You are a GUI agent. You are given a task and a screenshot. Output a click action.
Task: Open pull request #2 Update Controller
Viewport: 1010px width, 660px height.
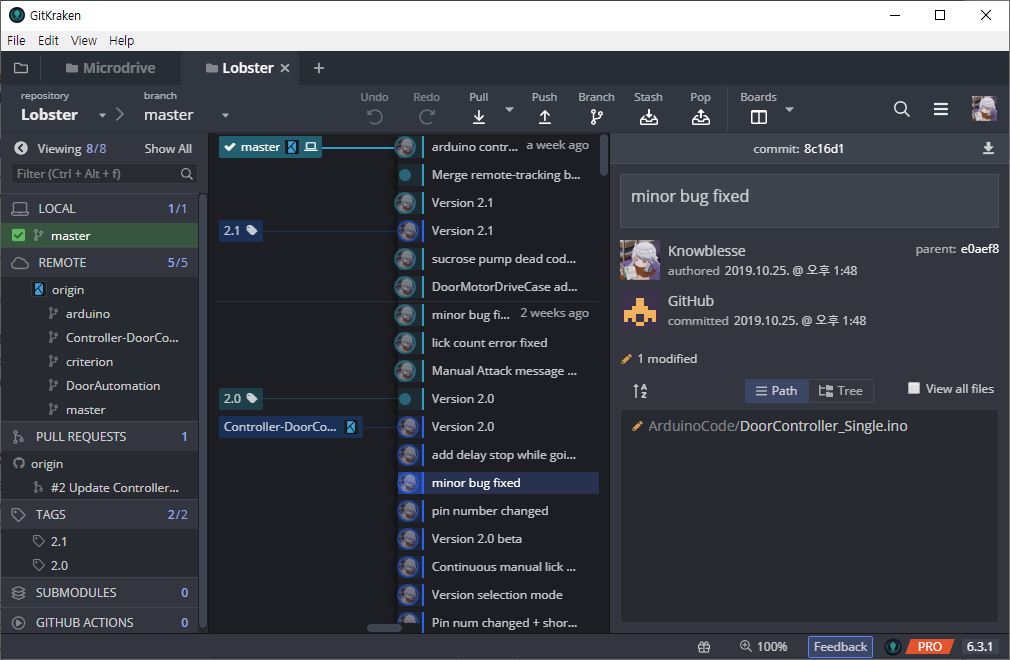point(106,487)
